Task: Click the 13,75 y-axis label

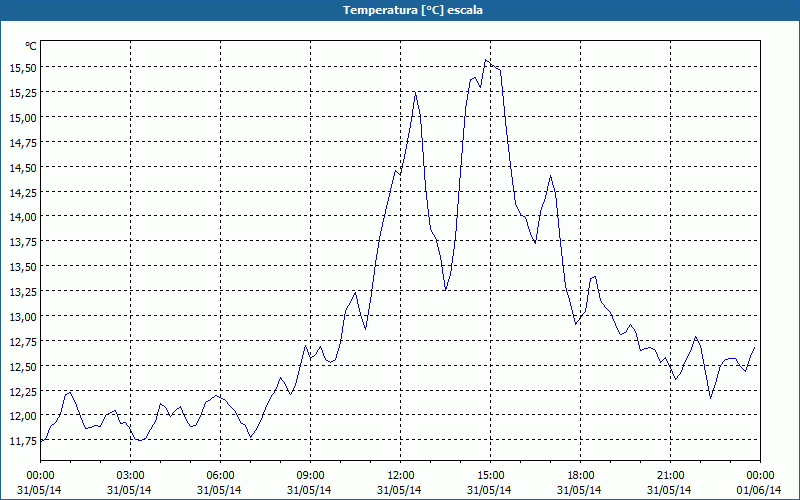Action: pyautogui.click(x=23, y=241)
